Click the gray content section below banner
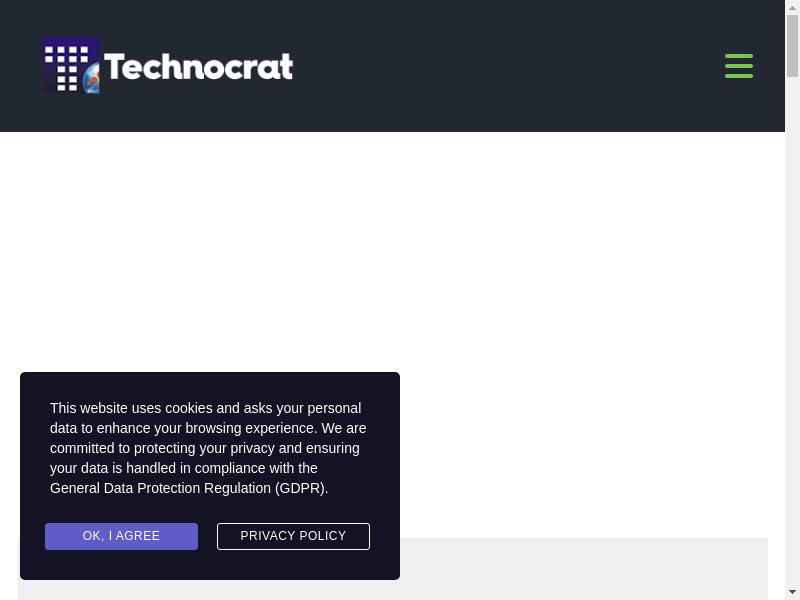The height and width of the screenshot is (600, 800). point(580,568)
